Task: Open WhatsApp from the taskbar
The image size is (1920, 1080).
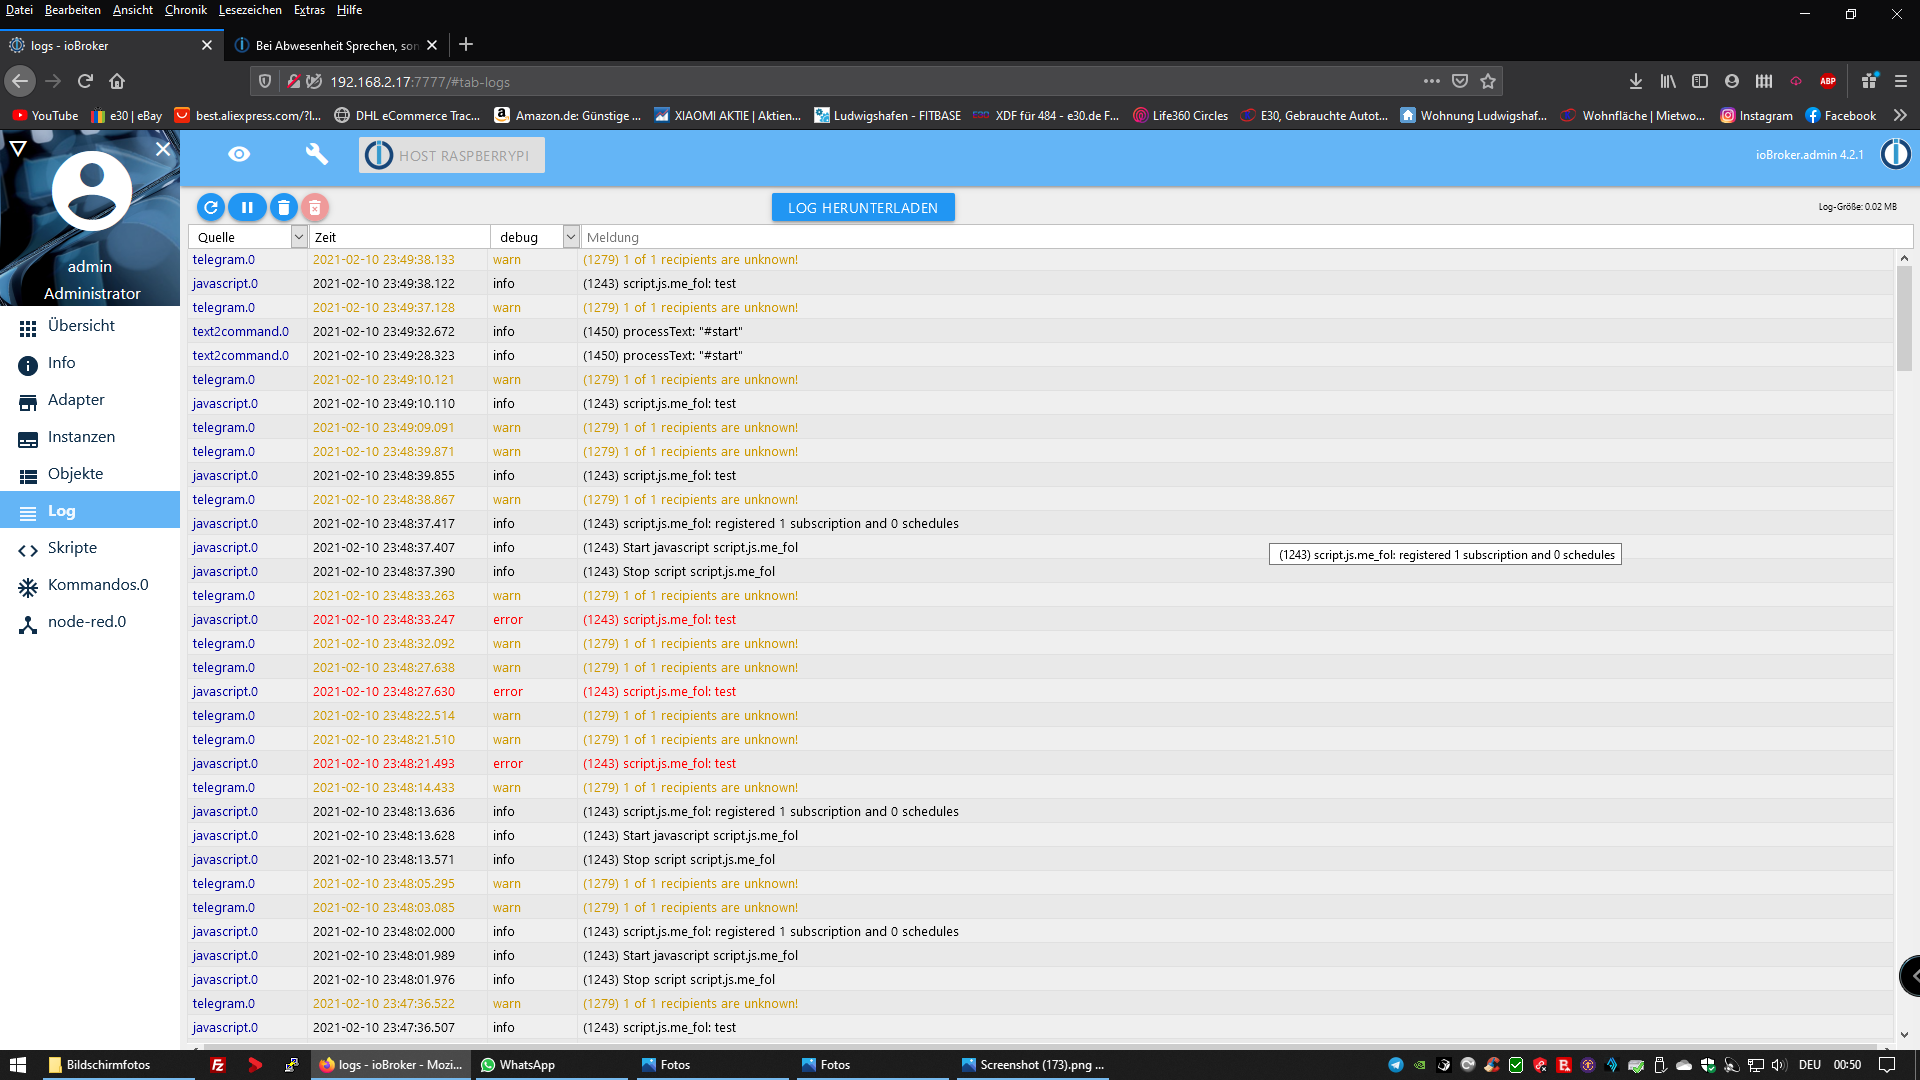Action: coord(518,1065)
